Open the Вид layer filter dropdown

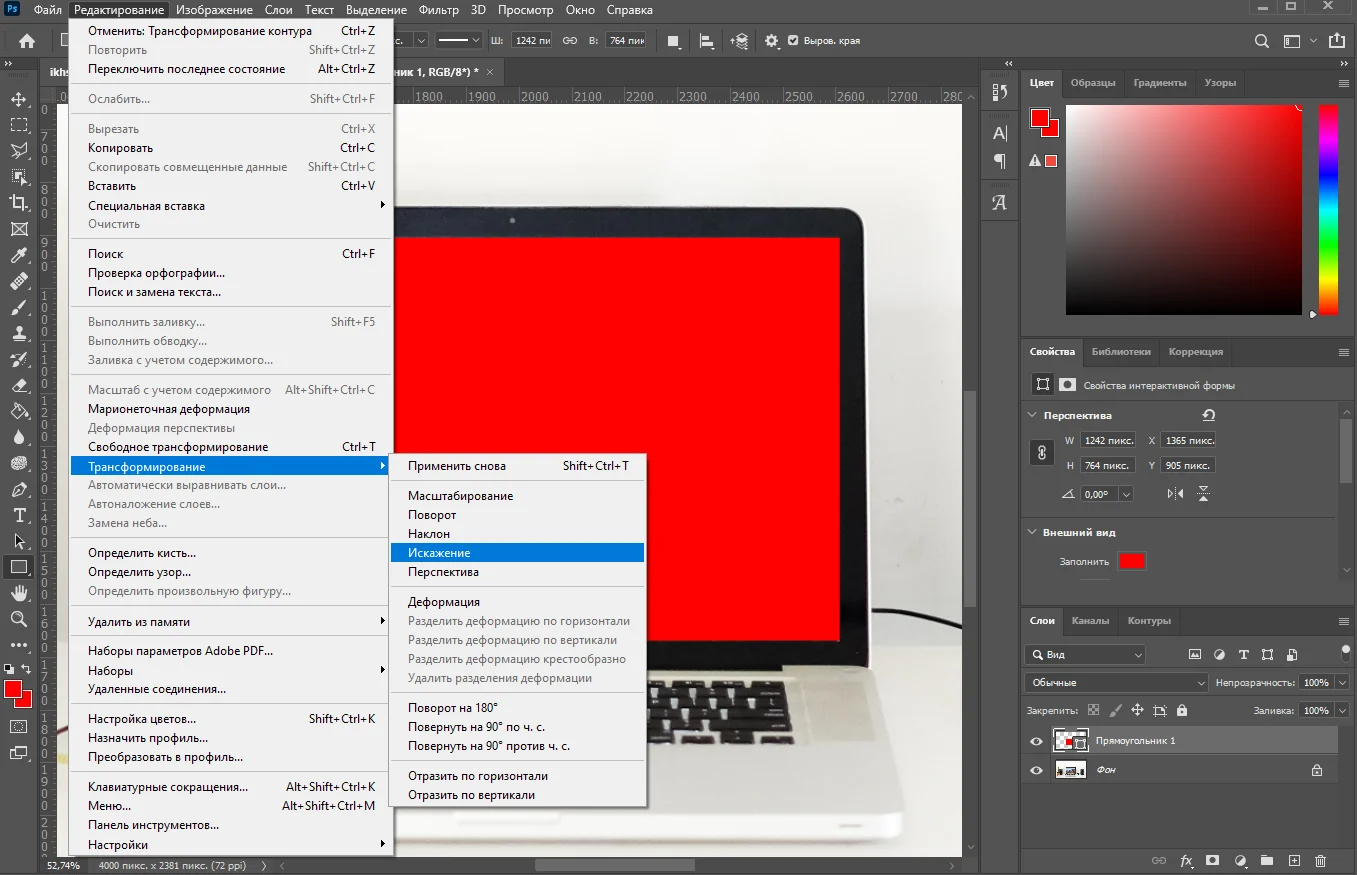pos(1086,654)
